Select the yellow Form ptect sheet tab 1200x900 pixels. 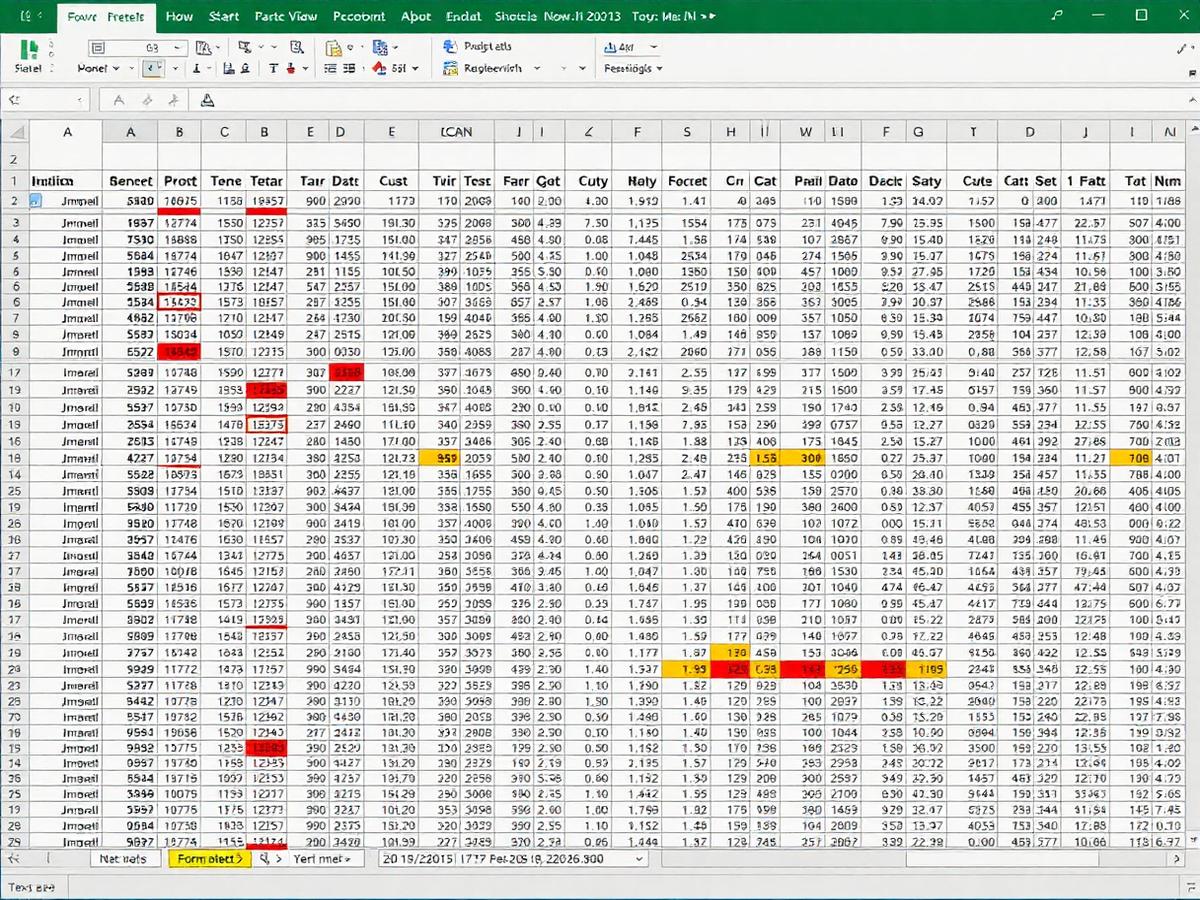[209, 858]
